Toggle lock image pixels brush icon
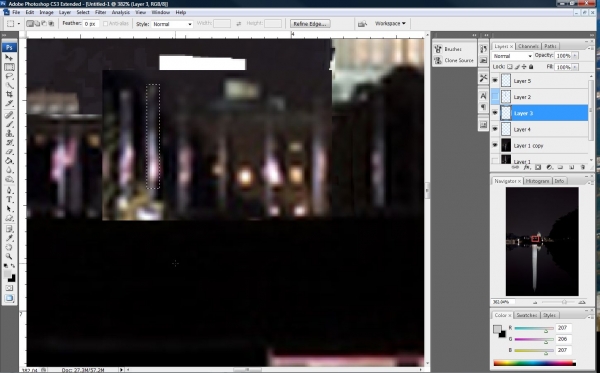Image resolution: width=600 pixels, height=373 pixels. click(x=517, y=67)
